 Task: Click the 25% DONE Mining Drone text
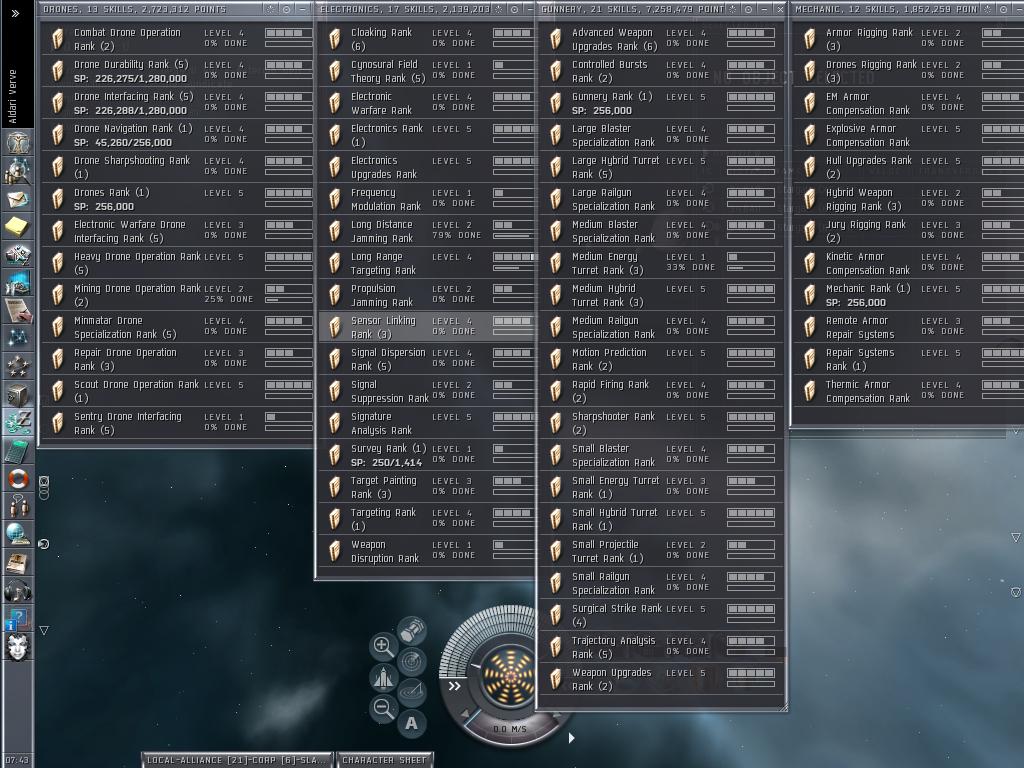229,299
